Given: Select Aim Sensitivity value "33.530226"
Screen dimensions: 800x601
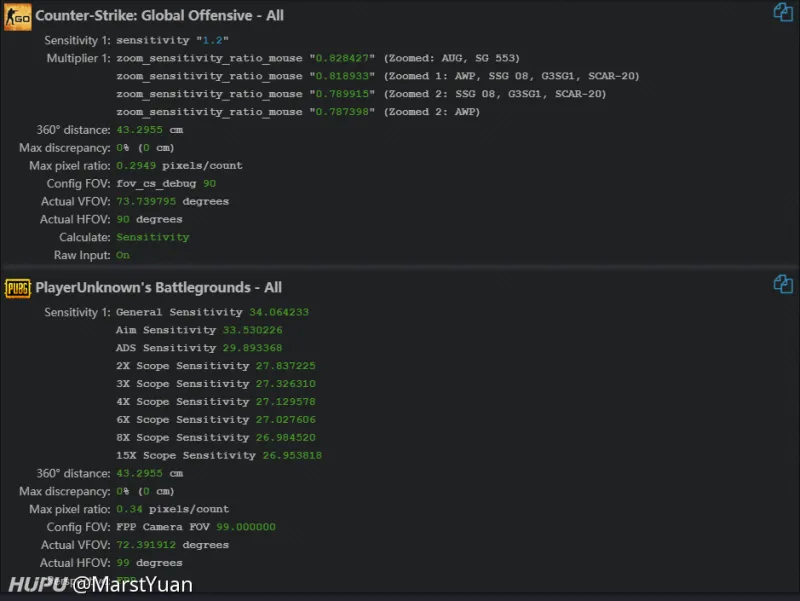Looking at the screenshot, I should click(253, 330).
